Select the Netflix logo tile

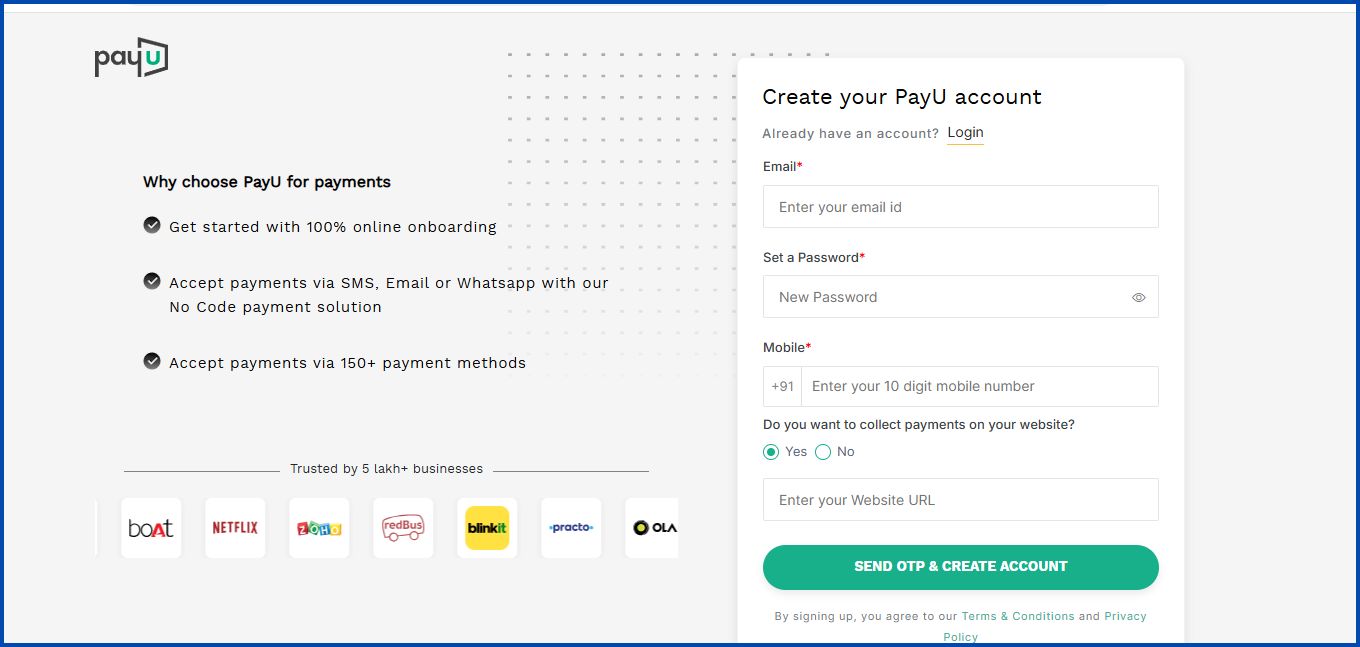[x=235, y=528]
